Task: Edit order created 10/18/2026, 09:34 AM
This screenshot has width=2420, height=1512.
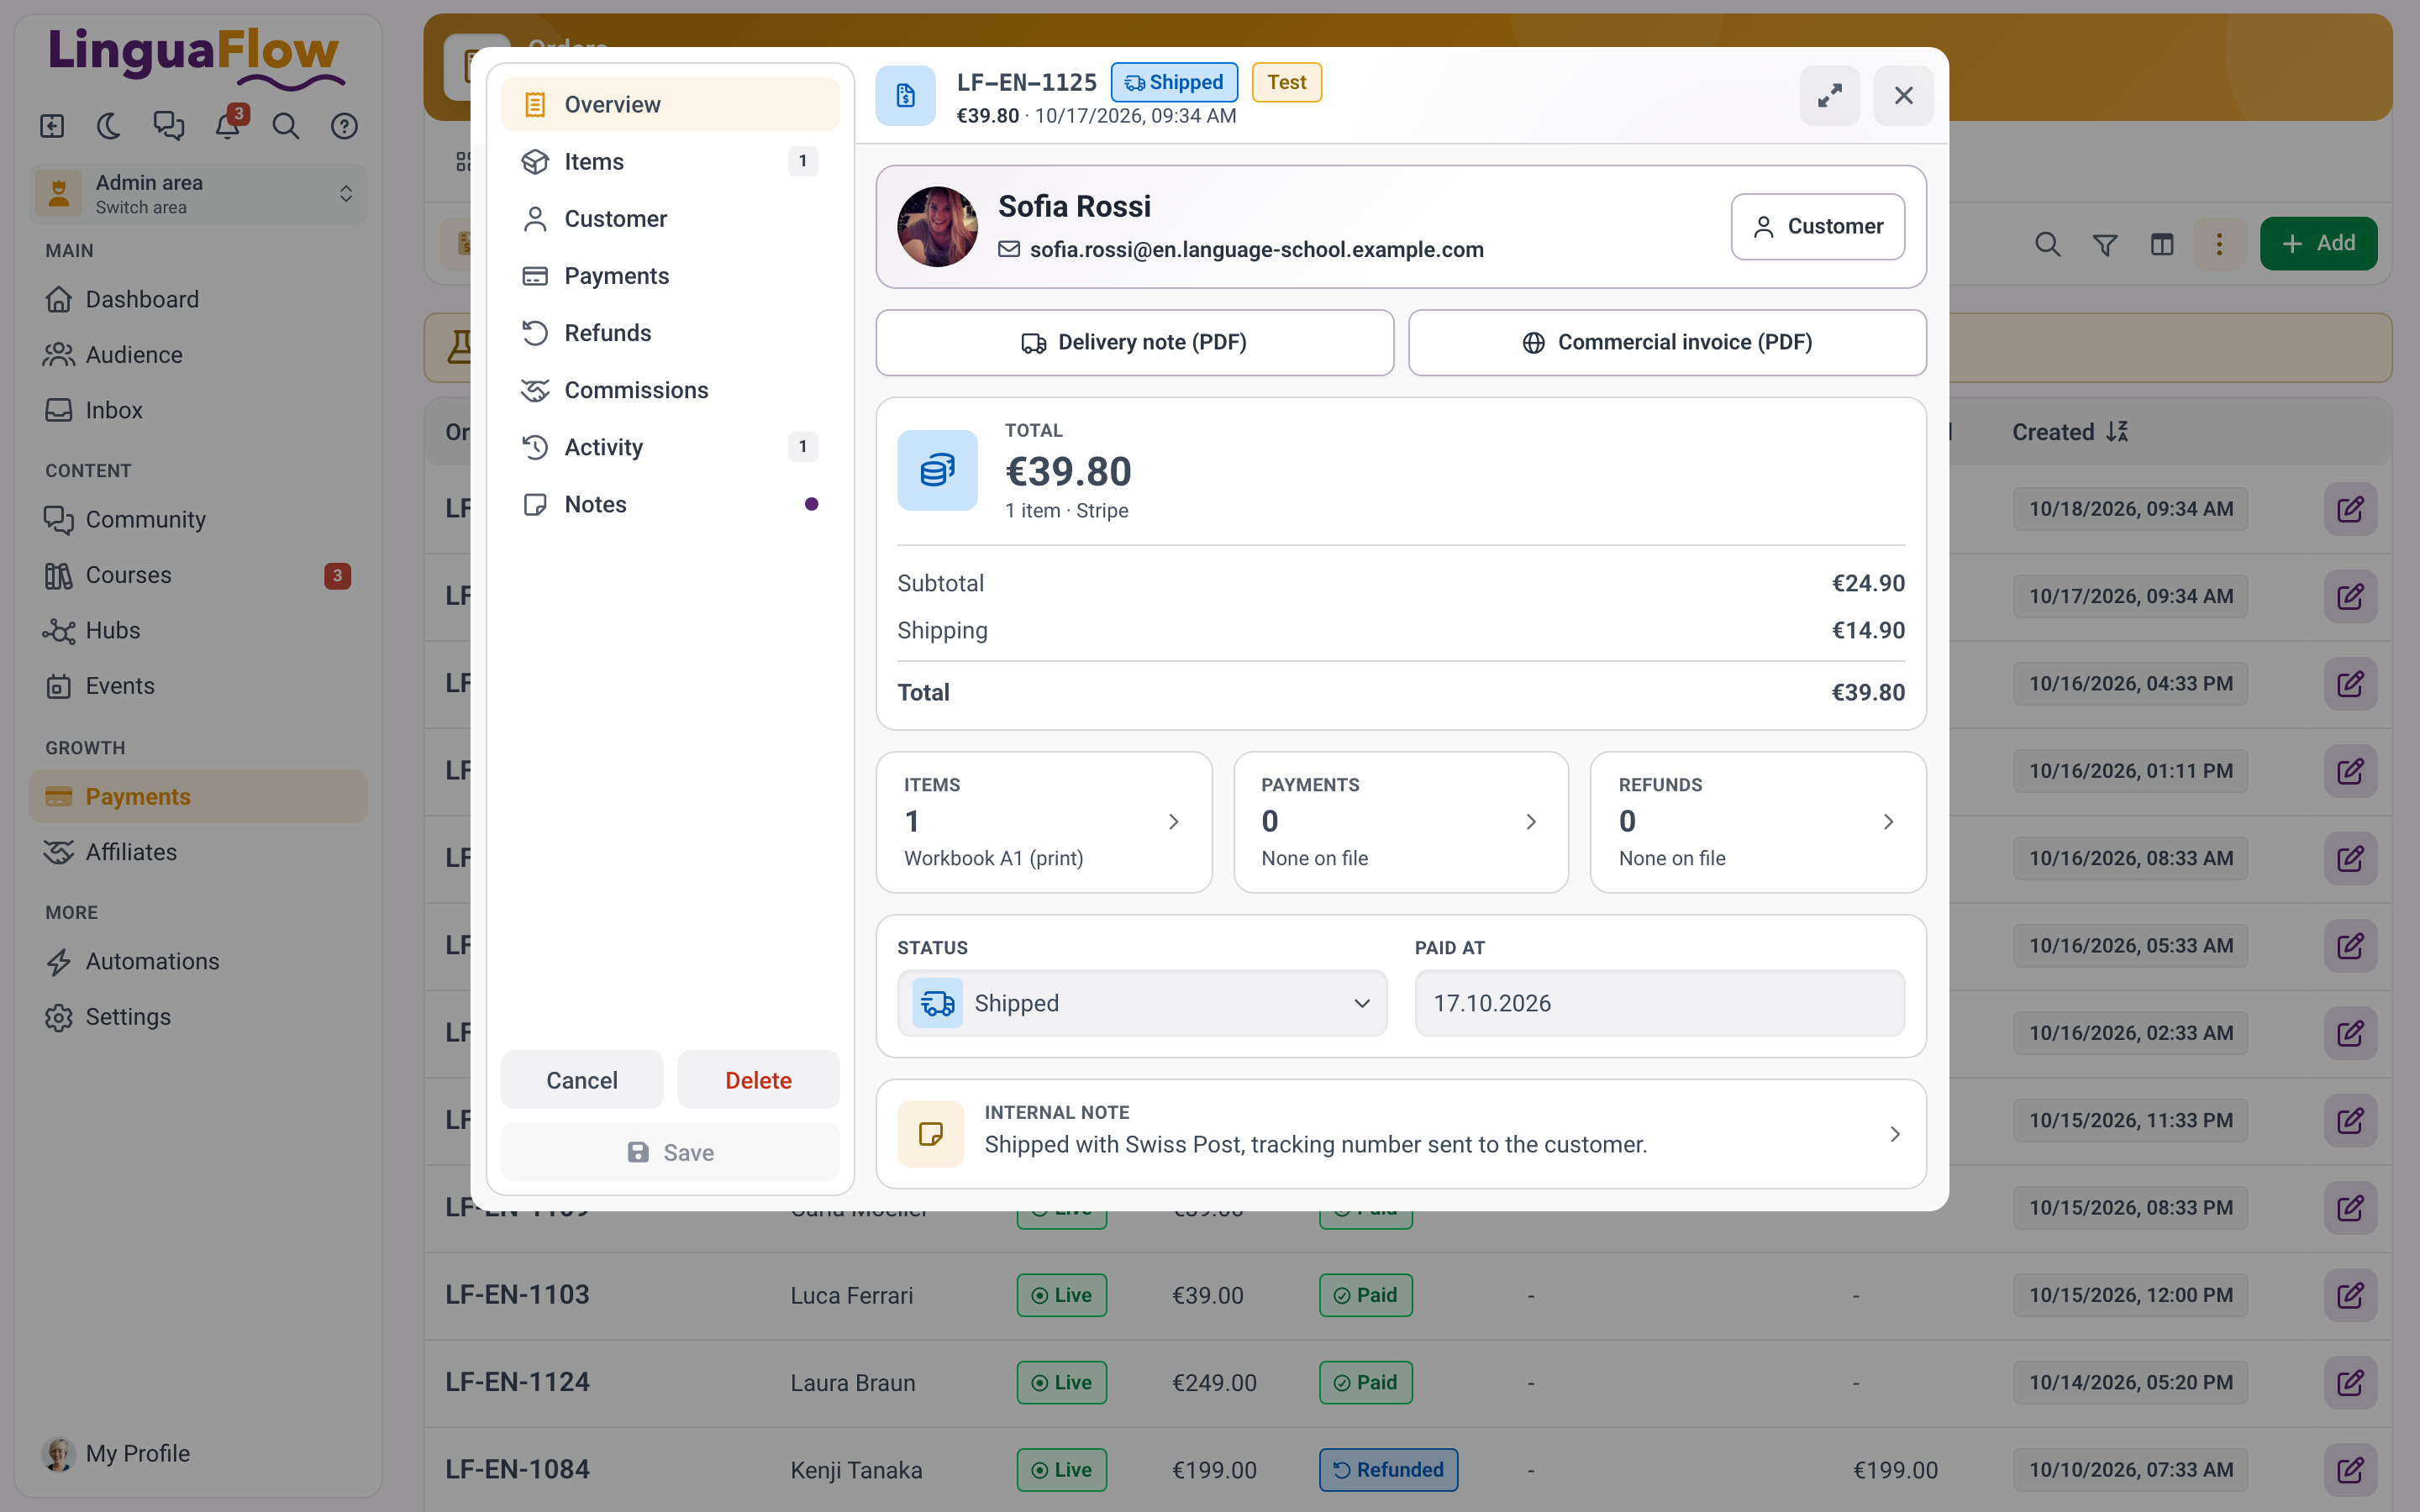Action: pos(2350,509)
